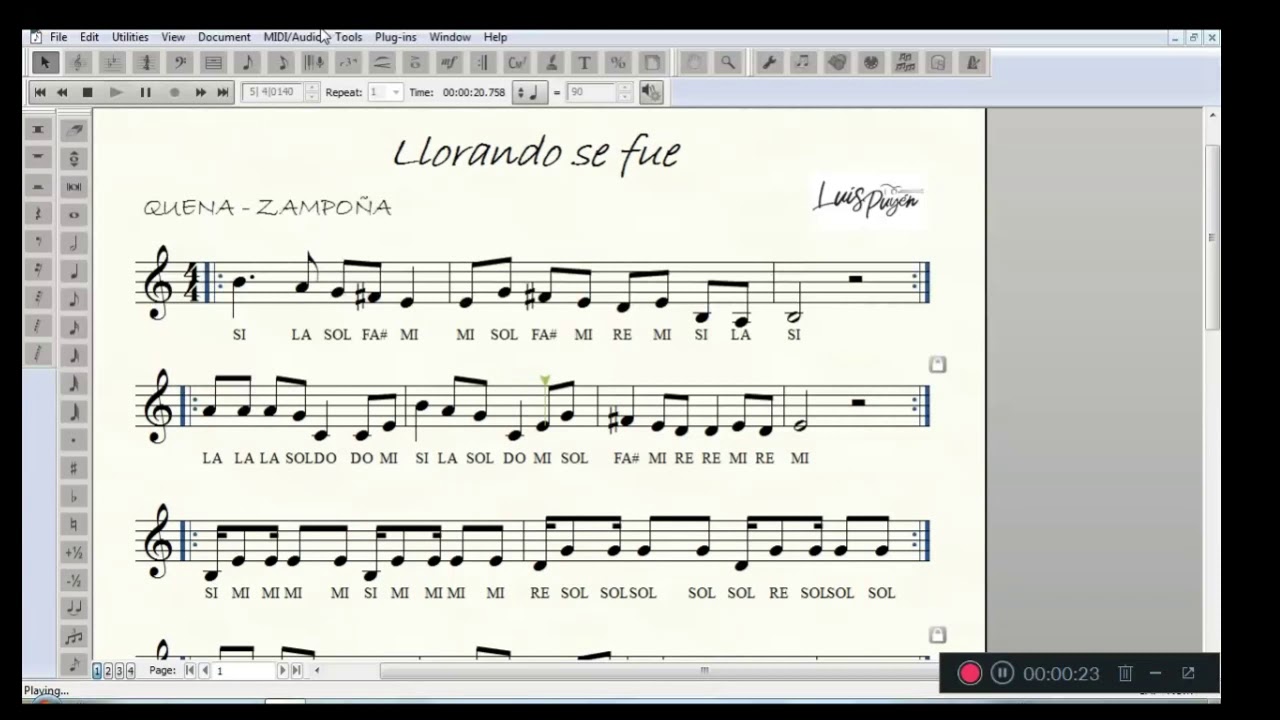This screenshot has width=1280, height=720.
Task: Click the horizontal scrollbar thumb
Action: [x=705, y=671]
